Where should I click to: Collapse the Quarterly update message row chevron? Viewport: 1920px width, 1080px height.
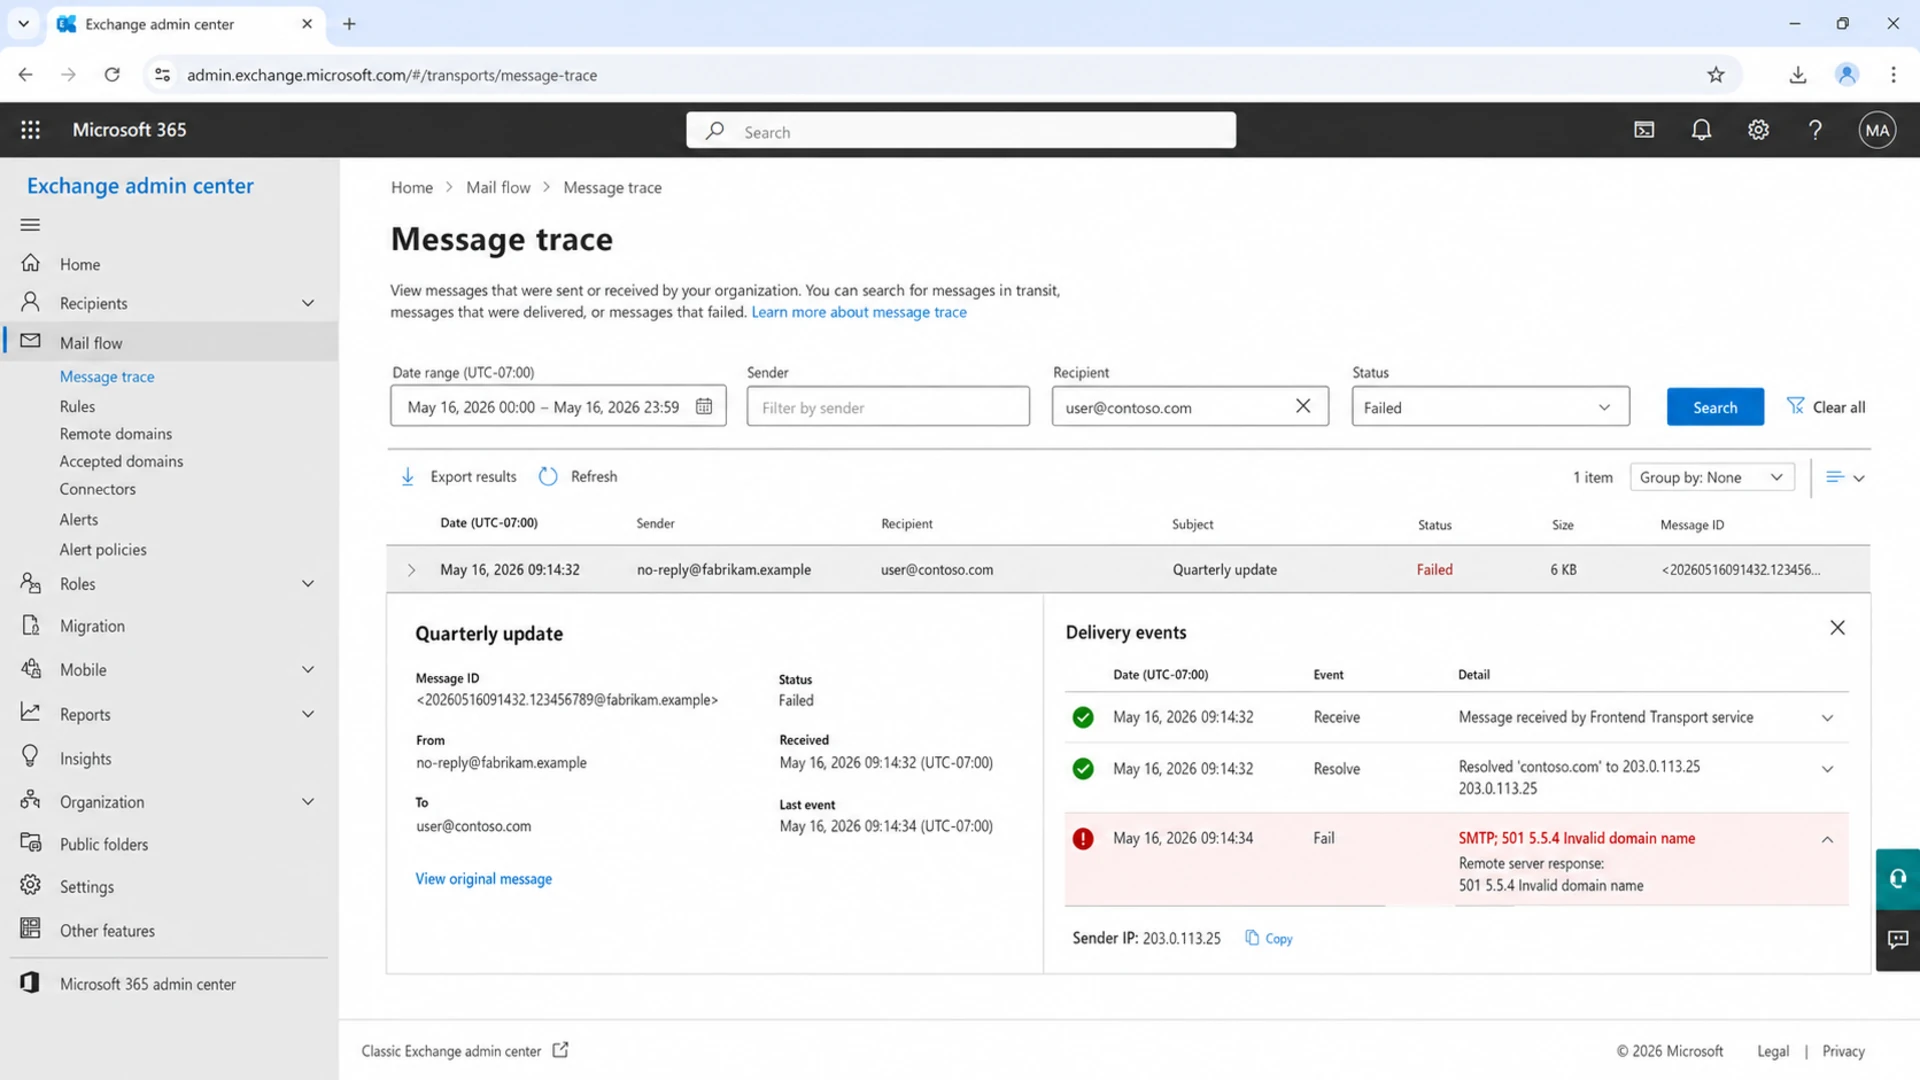point(411,570)
